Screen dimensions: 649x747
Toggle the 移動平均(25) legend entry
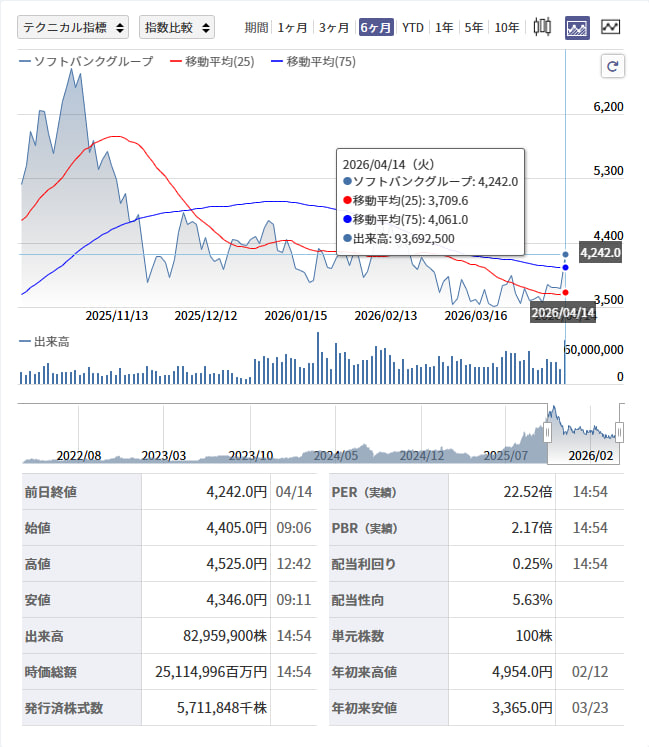tap(213, 61)
